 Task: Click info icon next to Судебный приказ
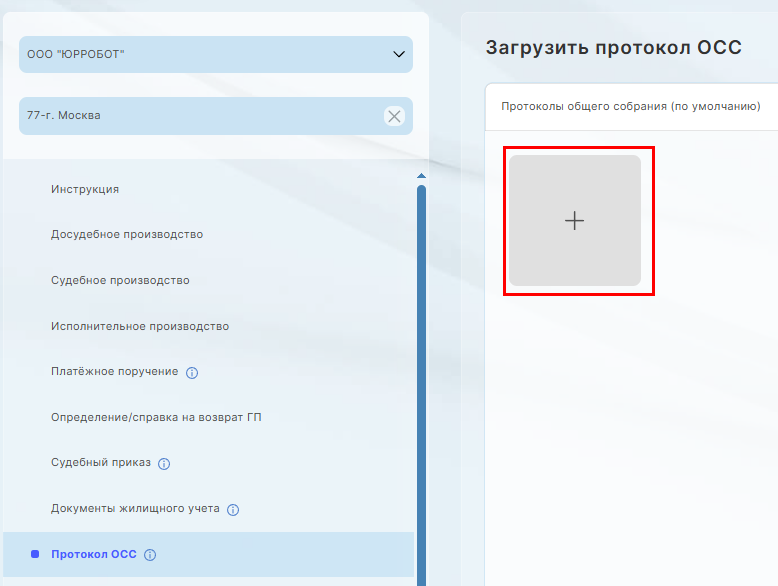164,464
